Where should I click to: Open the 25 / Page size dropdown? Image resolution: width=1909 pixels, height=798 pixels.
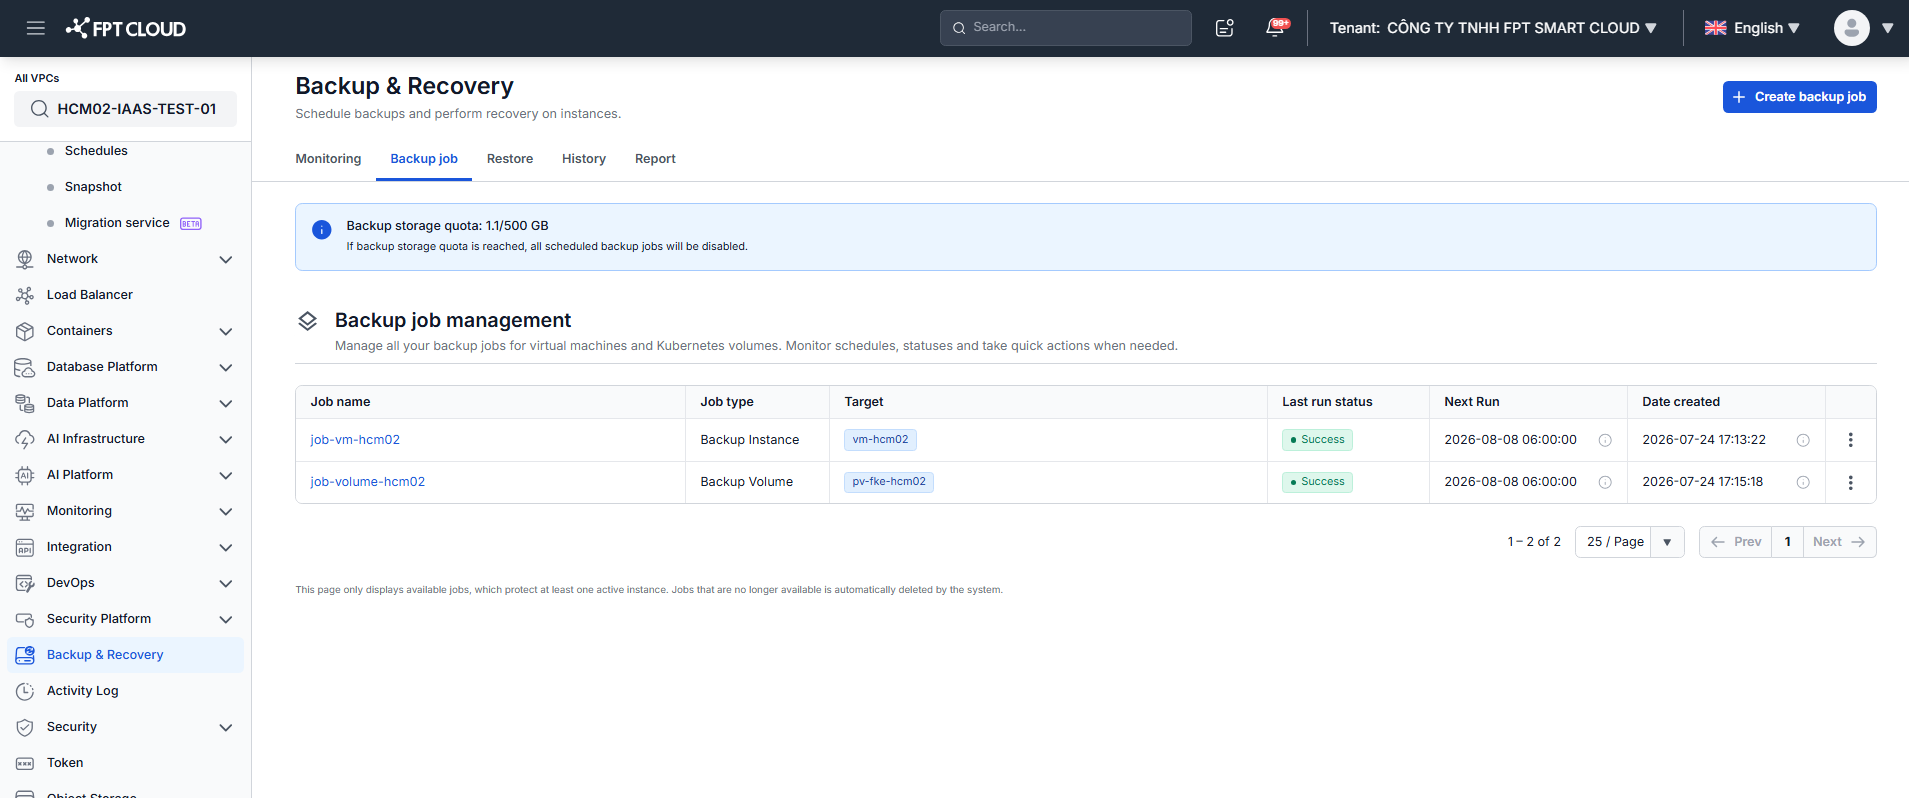(x=1629, y=542)
